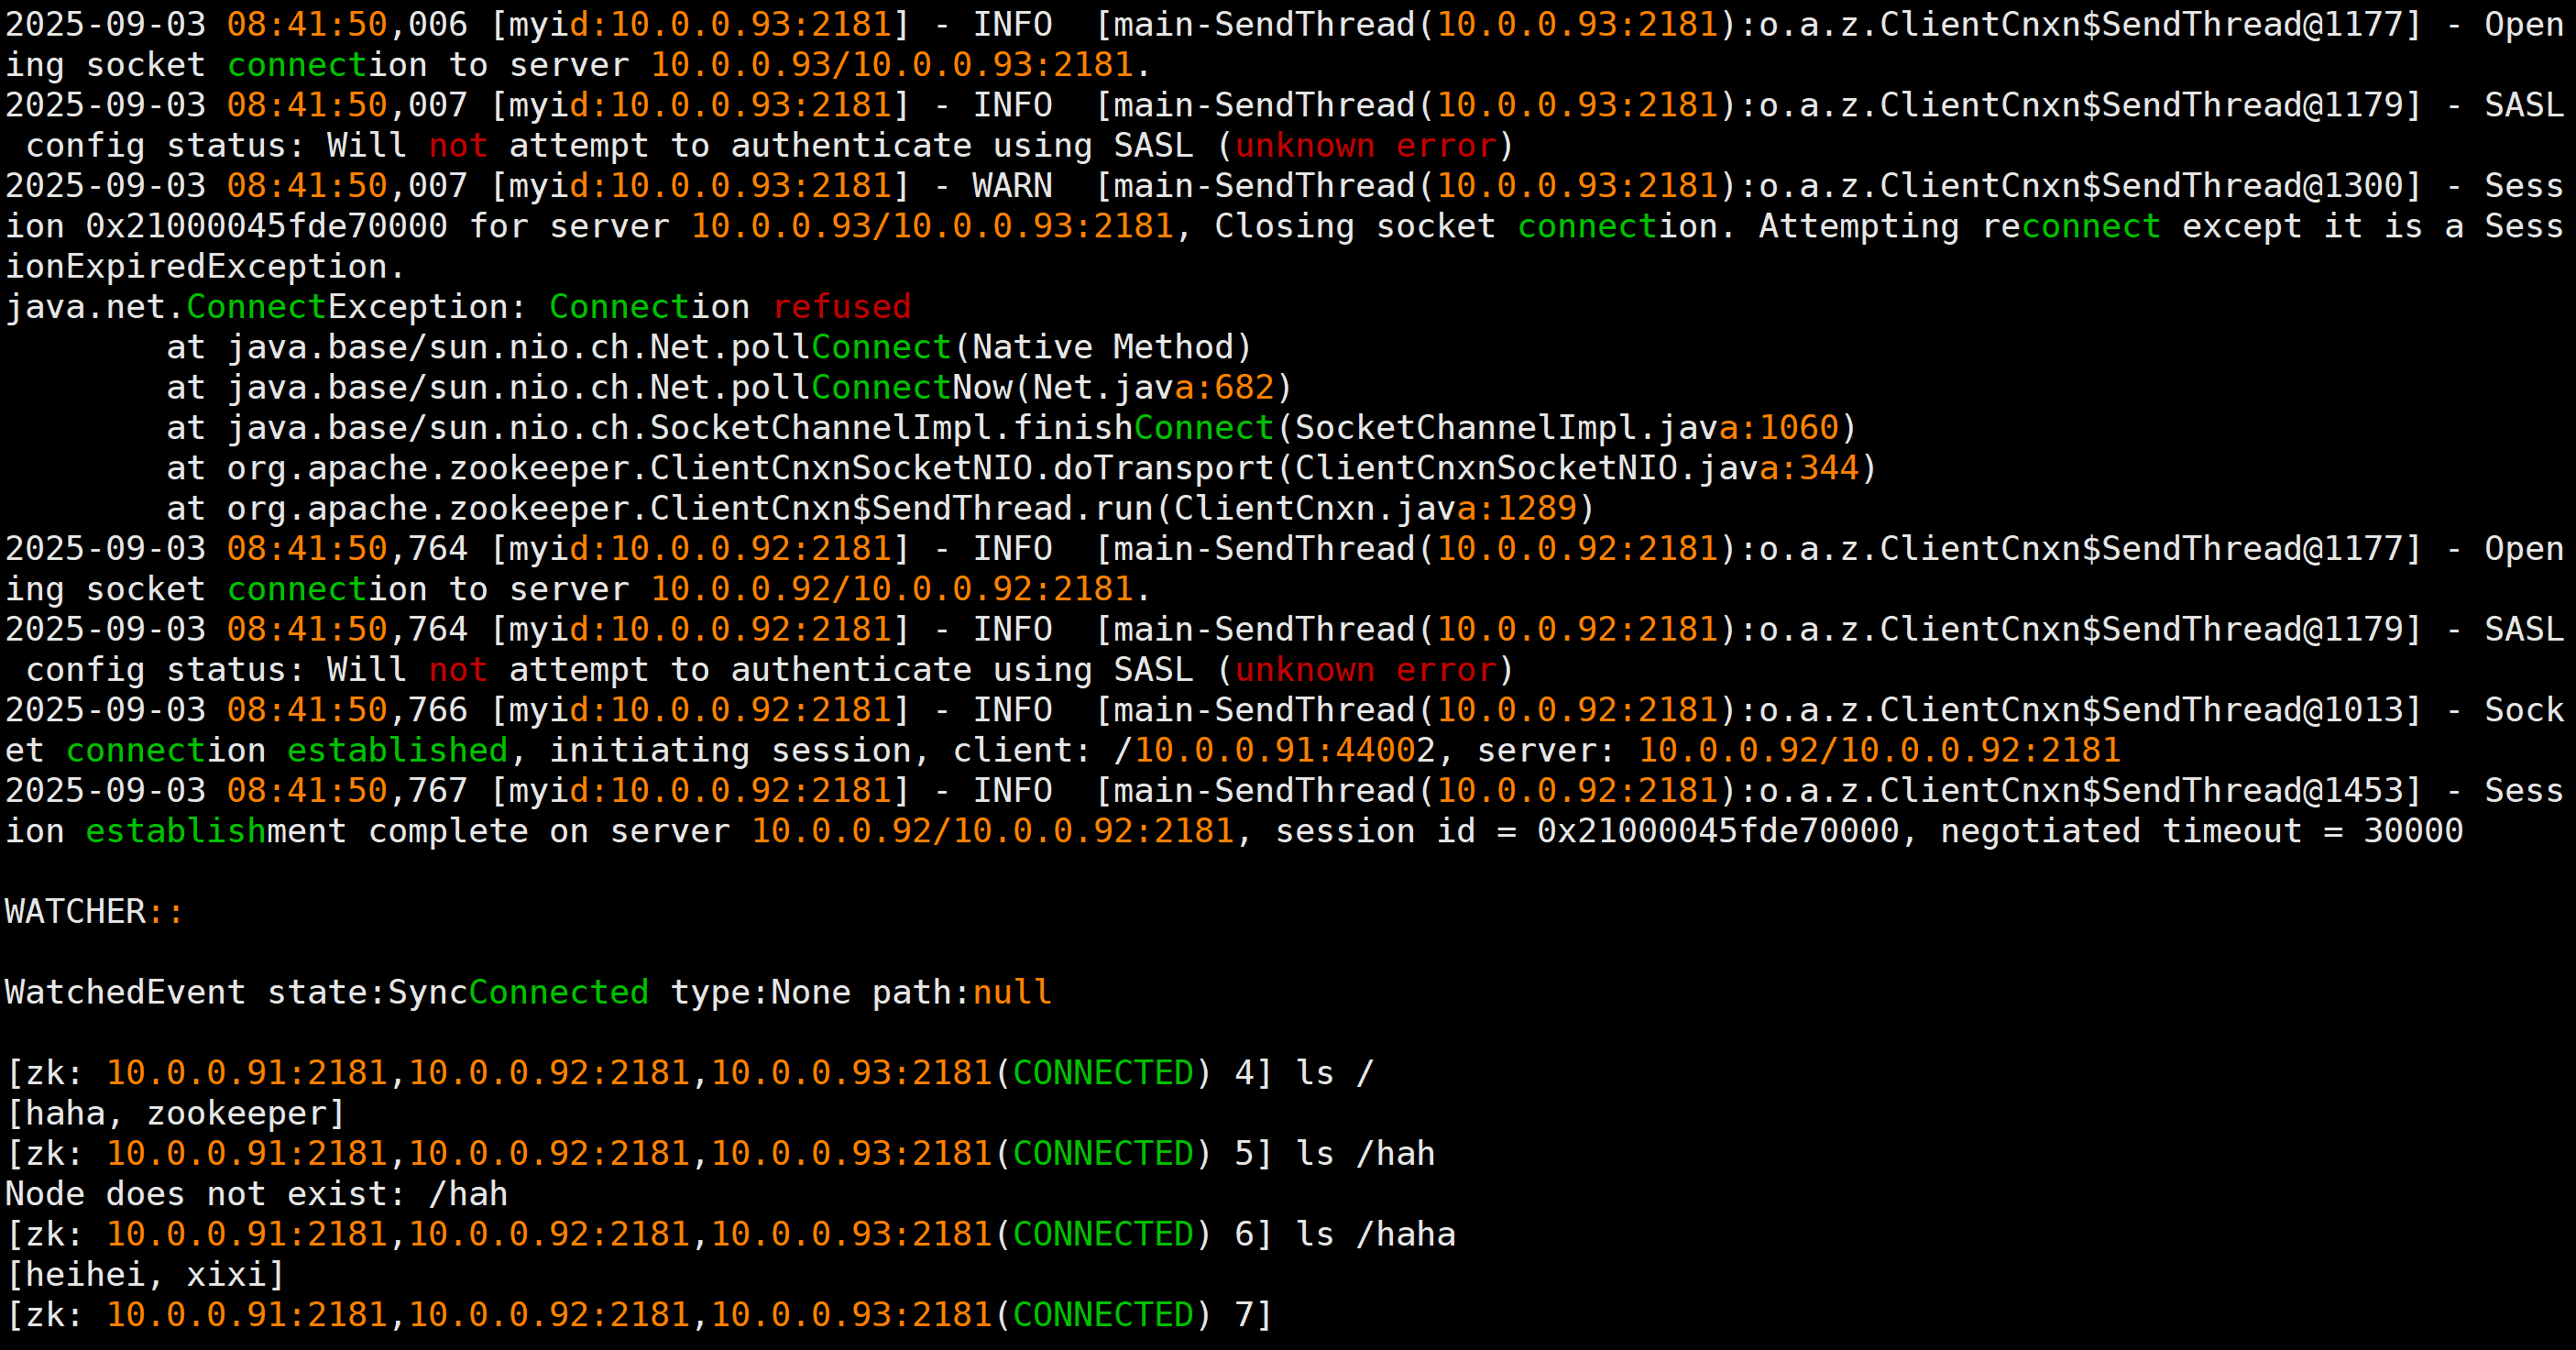
Task: Click the 'Net.pollConnectNow(Net.java:682)' stack line
Action: [729, 387]
